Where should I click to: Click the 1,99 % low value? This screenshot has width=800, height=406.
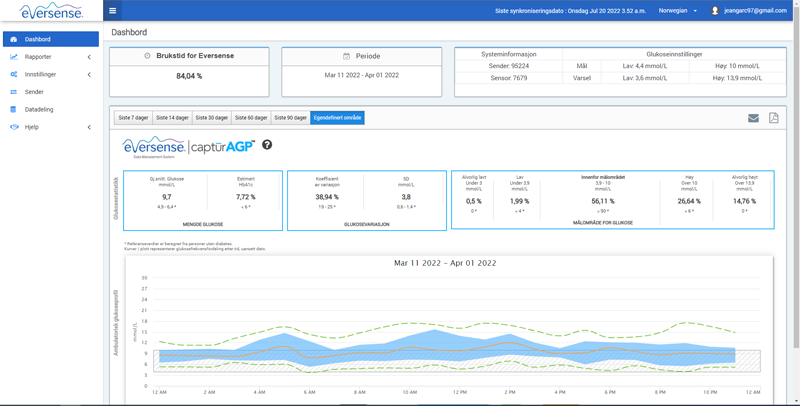[521, 201]
